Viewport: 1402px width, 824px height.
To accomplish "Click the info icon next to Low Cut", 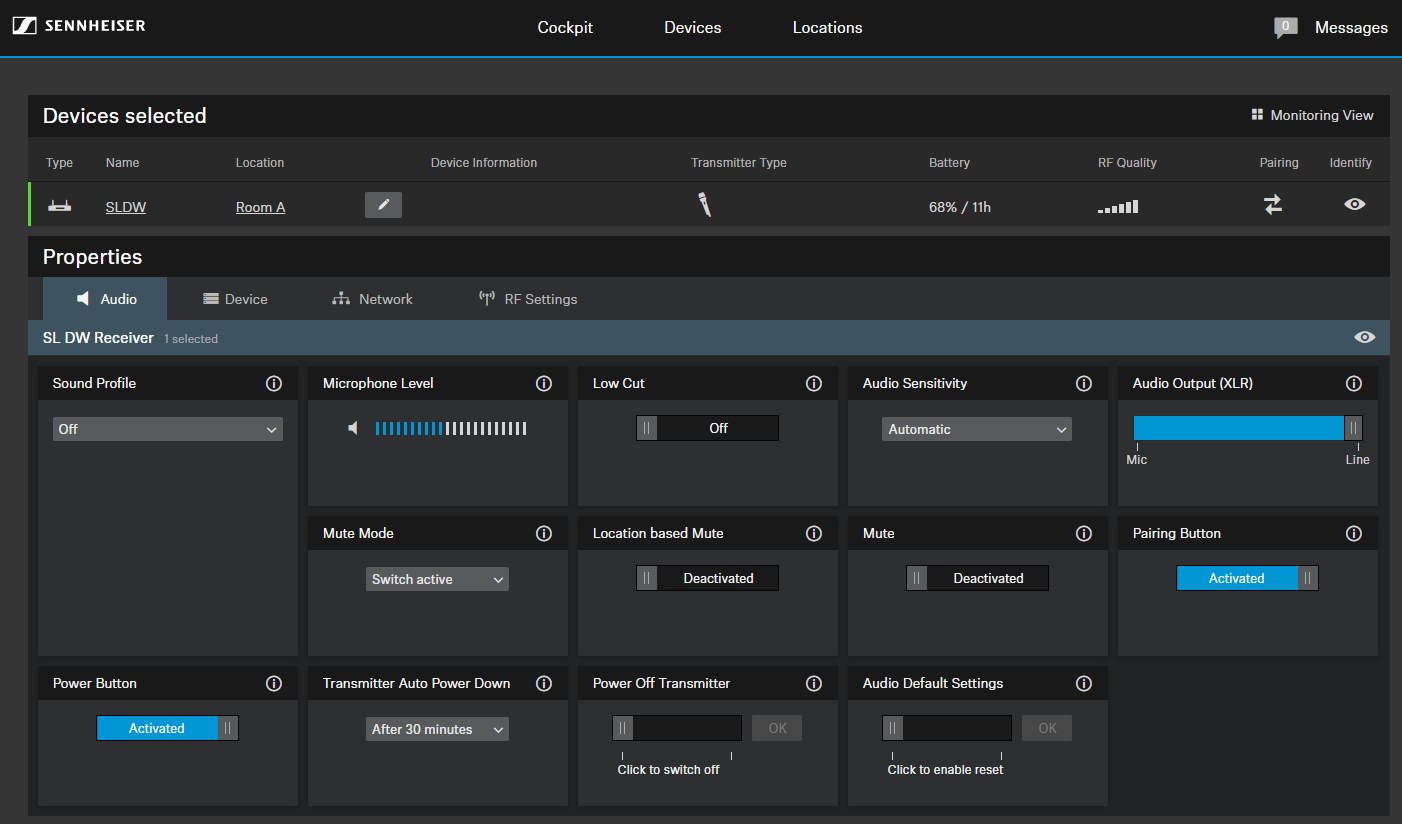I will [813, 383].
